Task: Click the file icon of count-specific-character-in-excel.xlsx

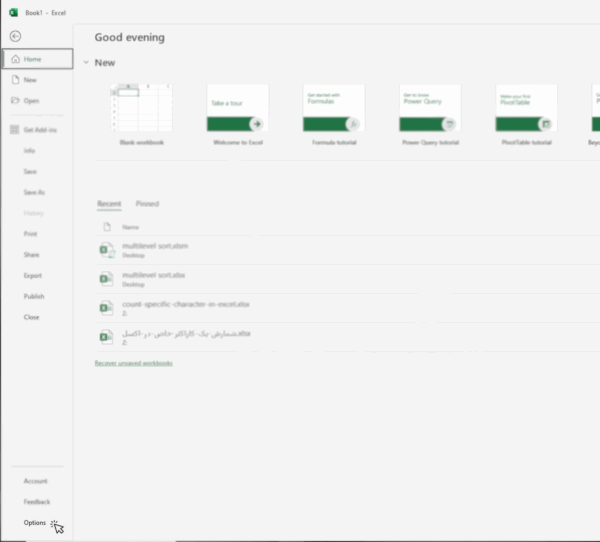Action: click(106, 308)
